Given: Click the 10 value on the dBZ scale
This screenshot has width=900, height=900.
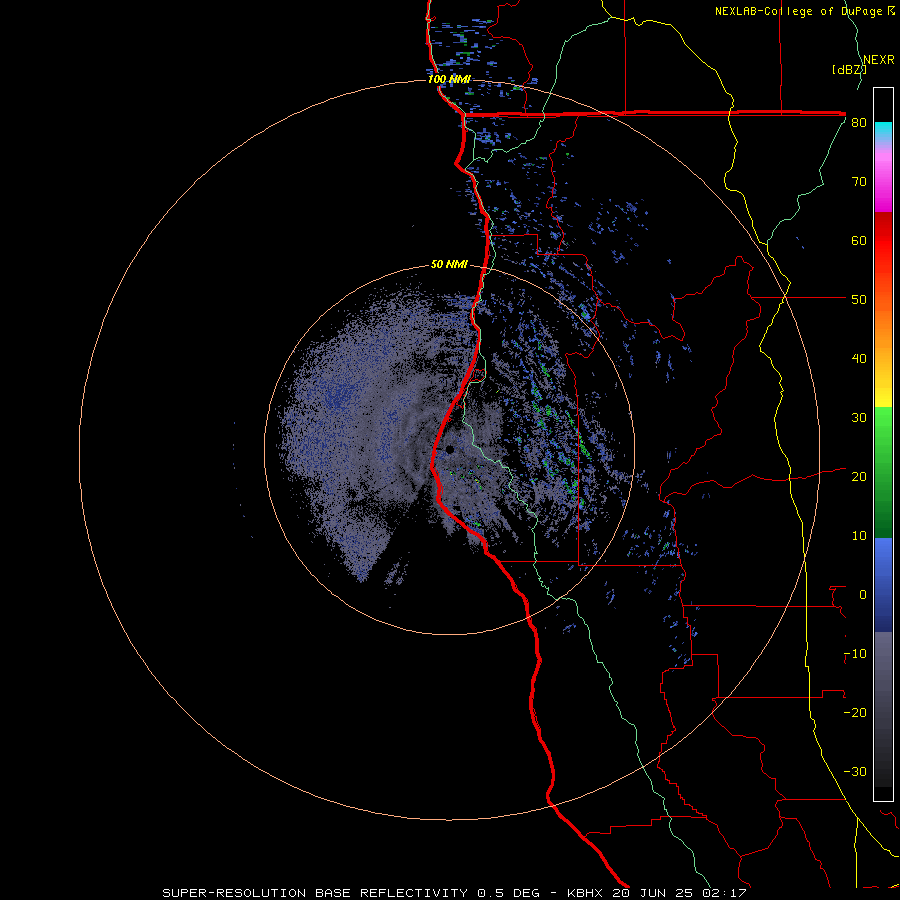Looking at the screenshot, I should [859, 536].
